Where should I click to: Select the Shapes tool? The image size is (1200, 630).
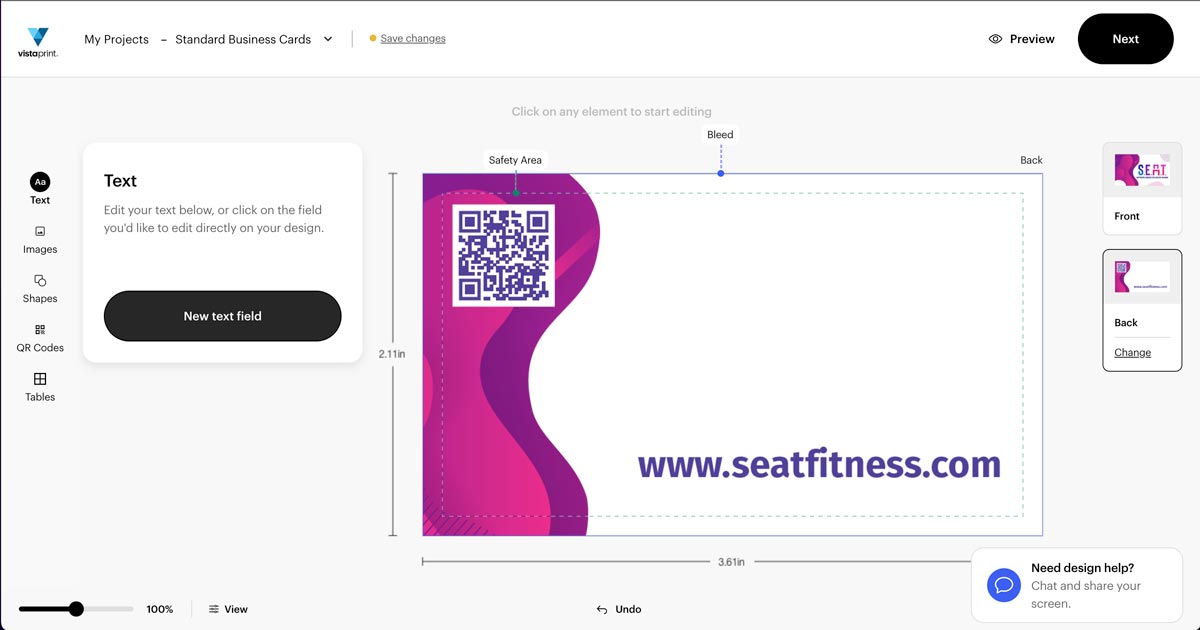[x=40, y=288]
